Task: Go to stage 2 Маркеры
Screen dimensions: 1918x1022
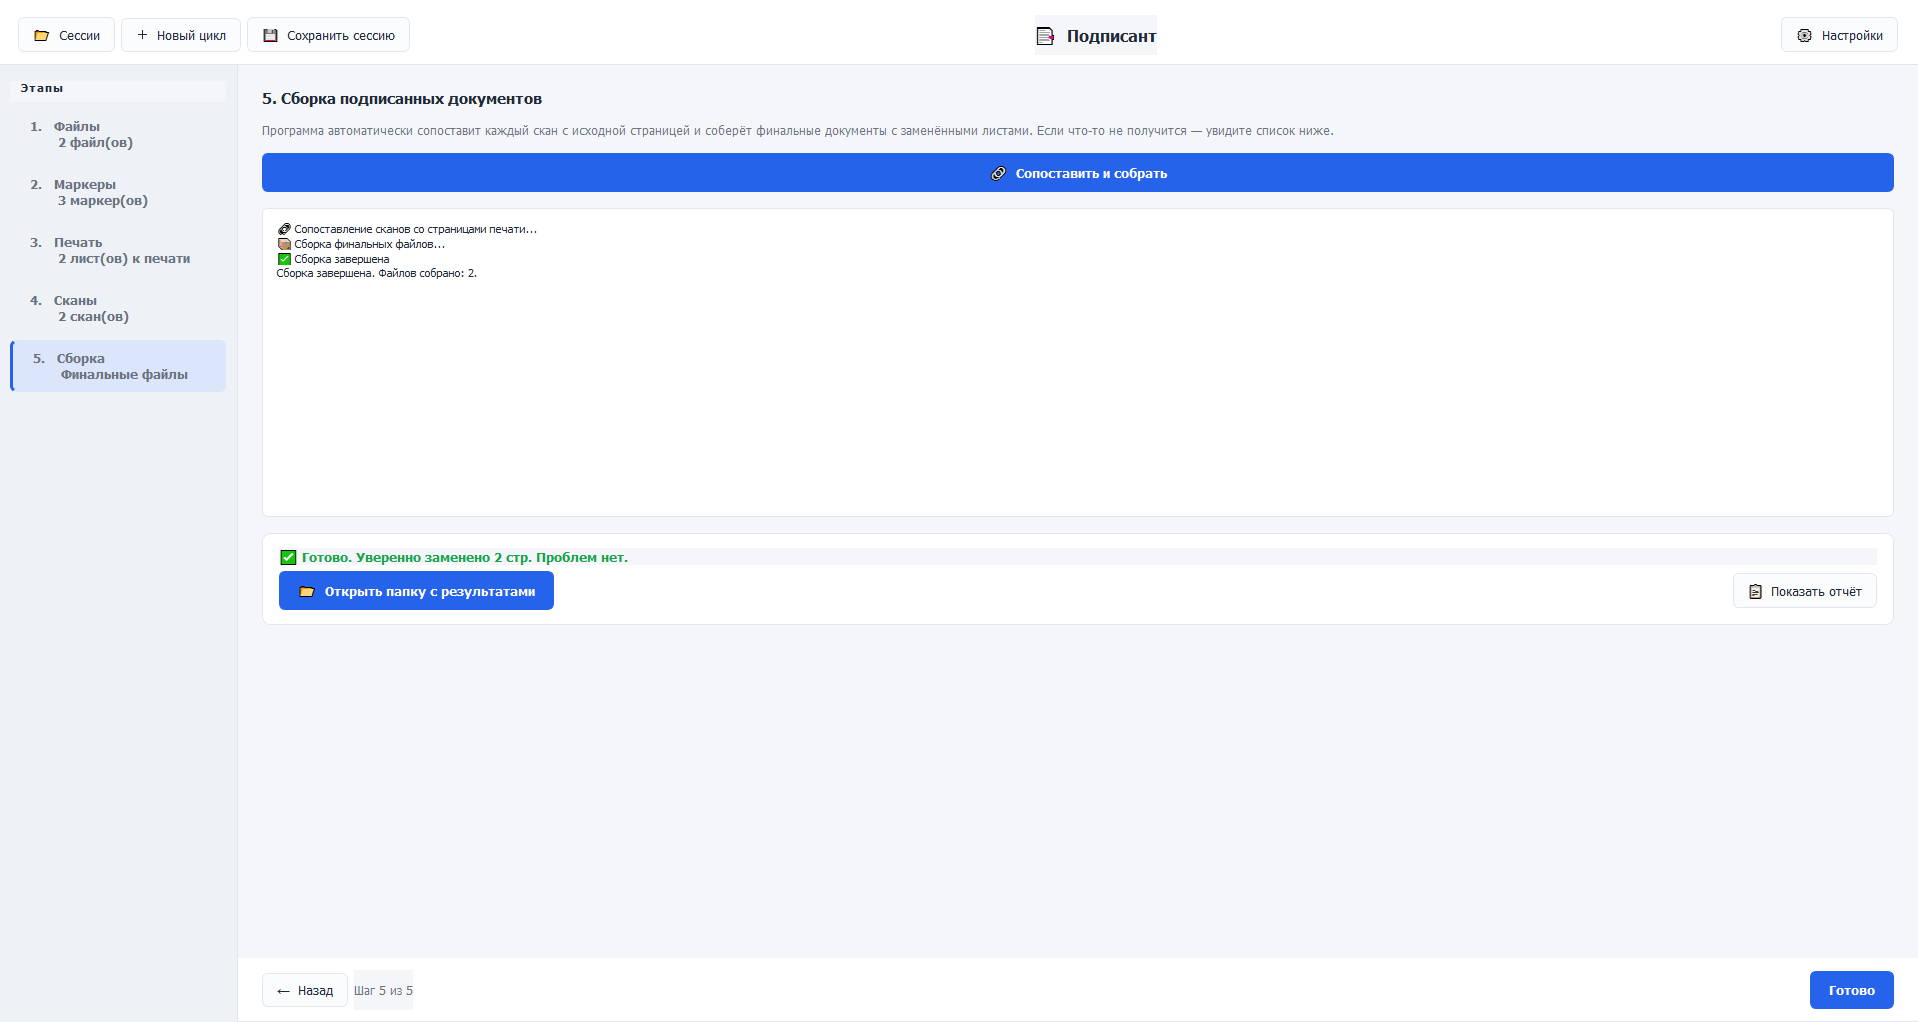Action: point(118,192)
